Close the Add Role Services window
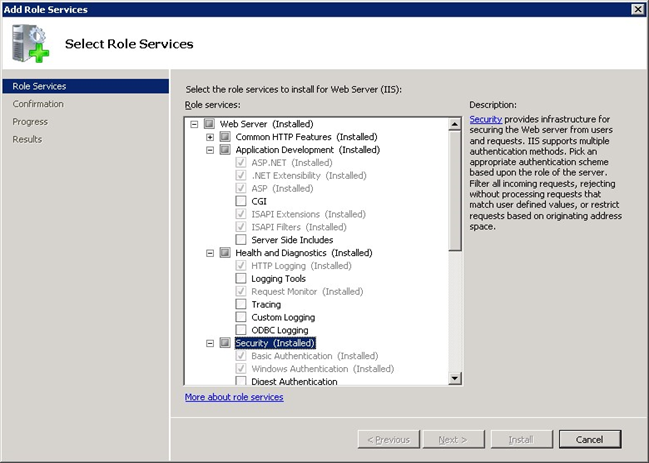649x463 pixels. (638, 9)
